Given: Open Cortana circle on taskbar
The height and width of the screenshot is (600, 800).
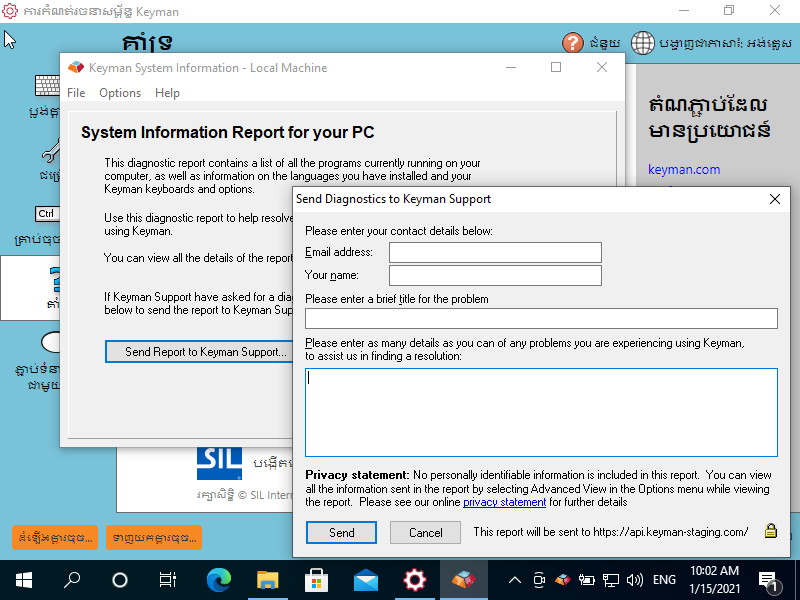Looking at the screenshot, I should click(x=120, y=580).
